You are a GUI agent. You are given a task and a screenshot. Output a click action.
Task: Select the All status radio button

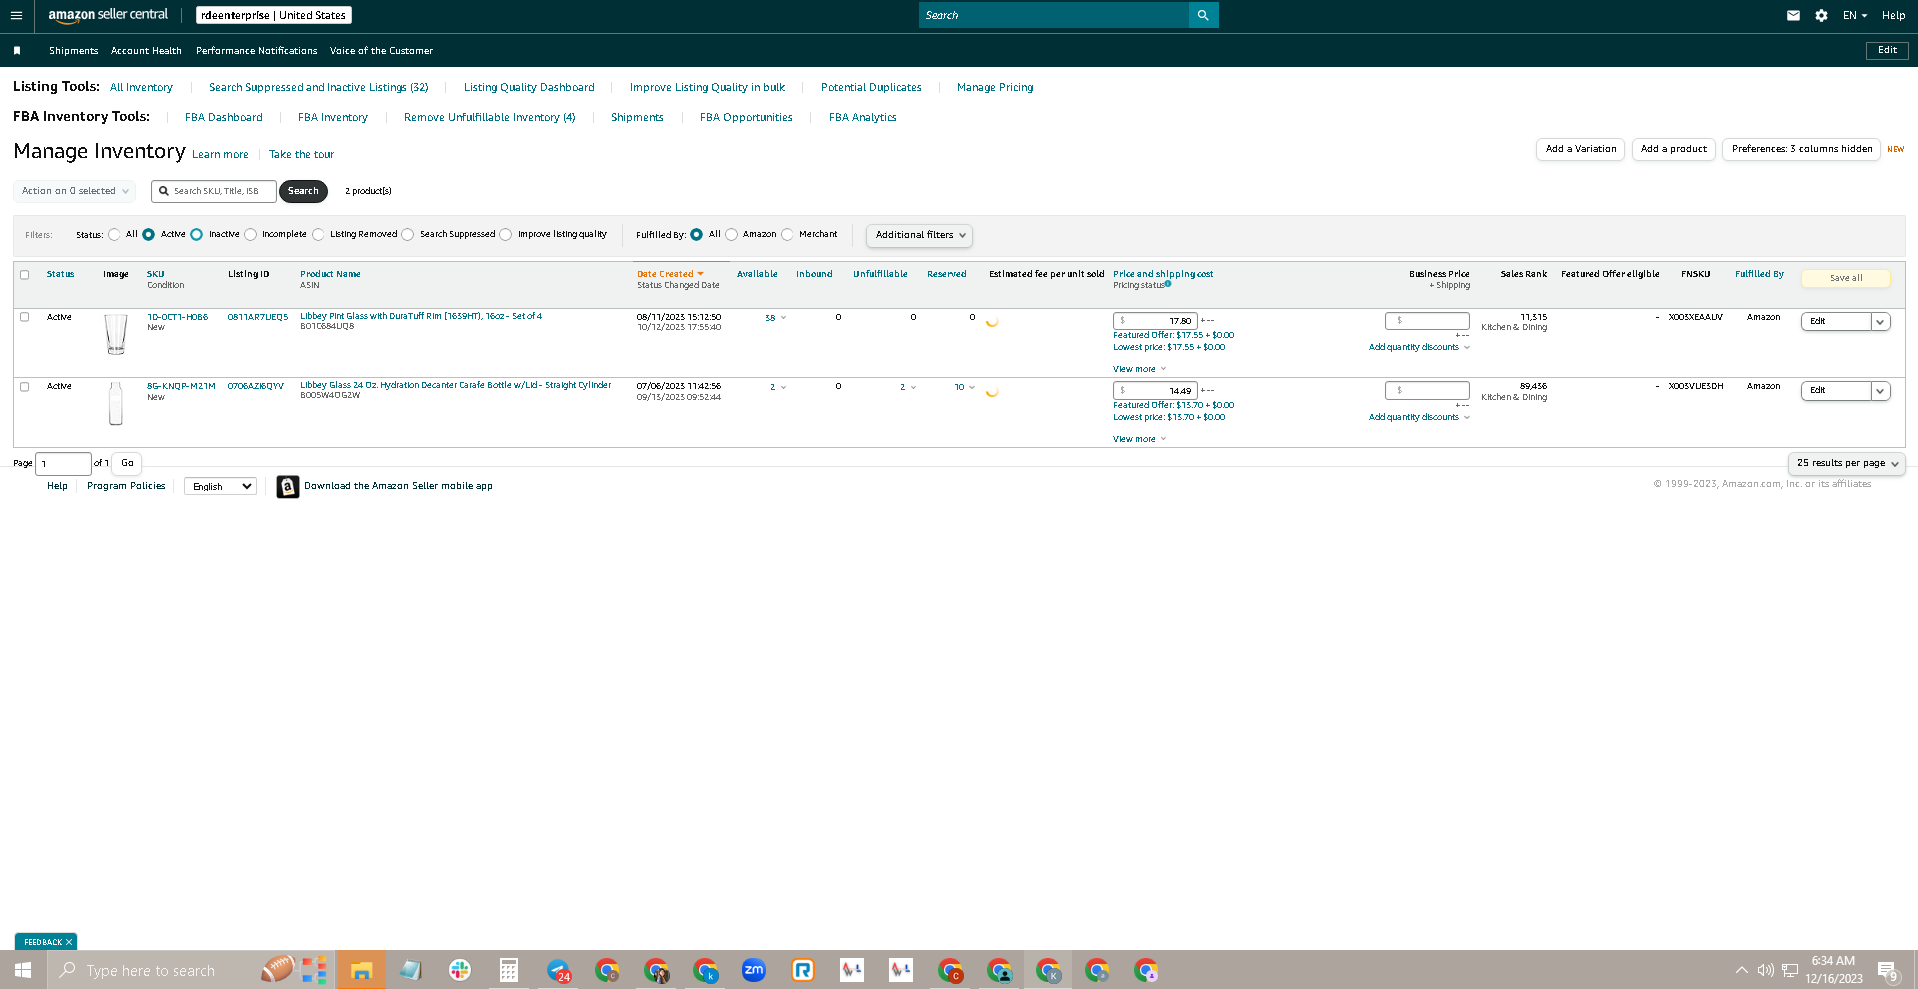[114, 235]
